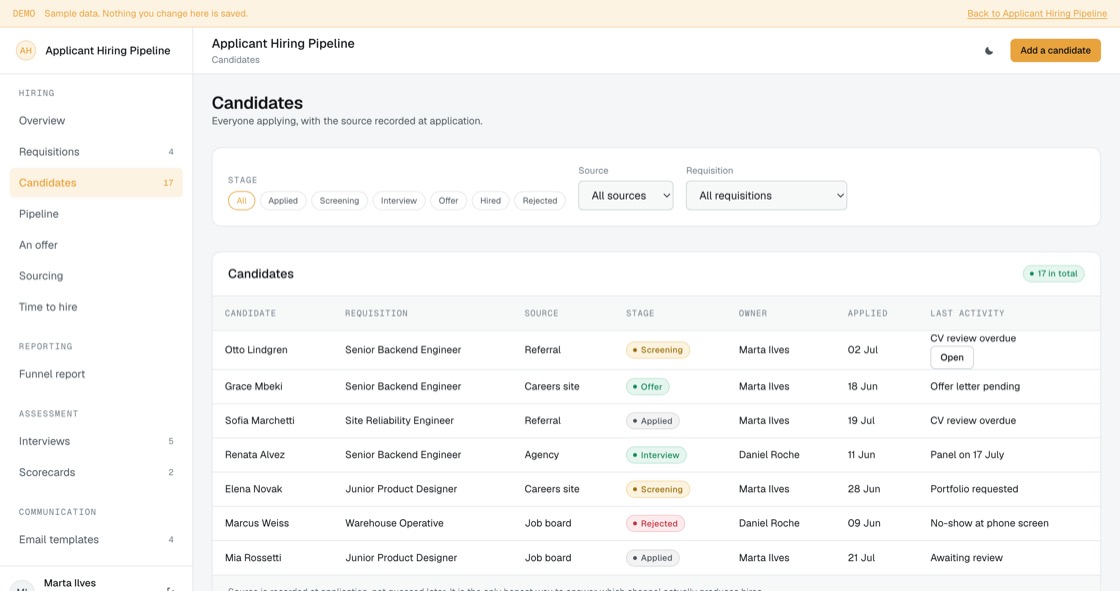
Task: Filter by Screening stage chip
Action: point(339,201)
